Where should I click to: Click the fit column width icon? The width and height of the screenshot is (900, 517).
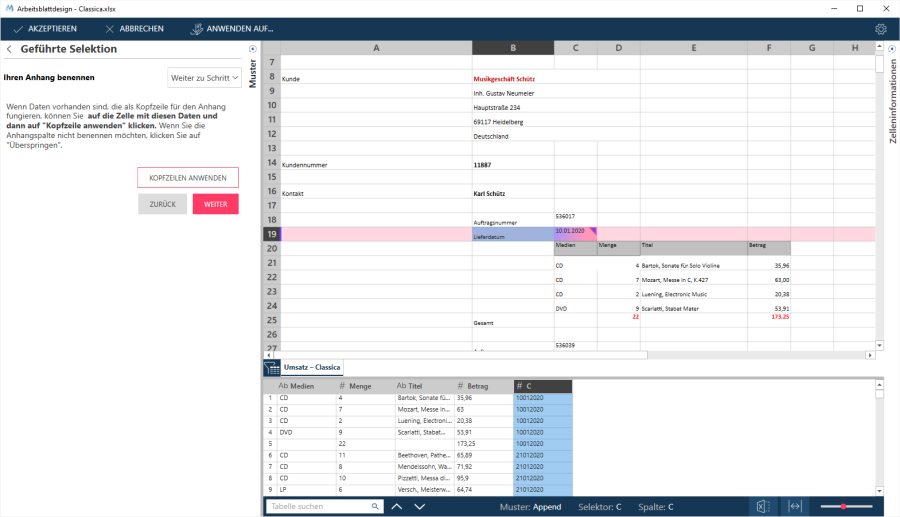[x=795, y=507]
